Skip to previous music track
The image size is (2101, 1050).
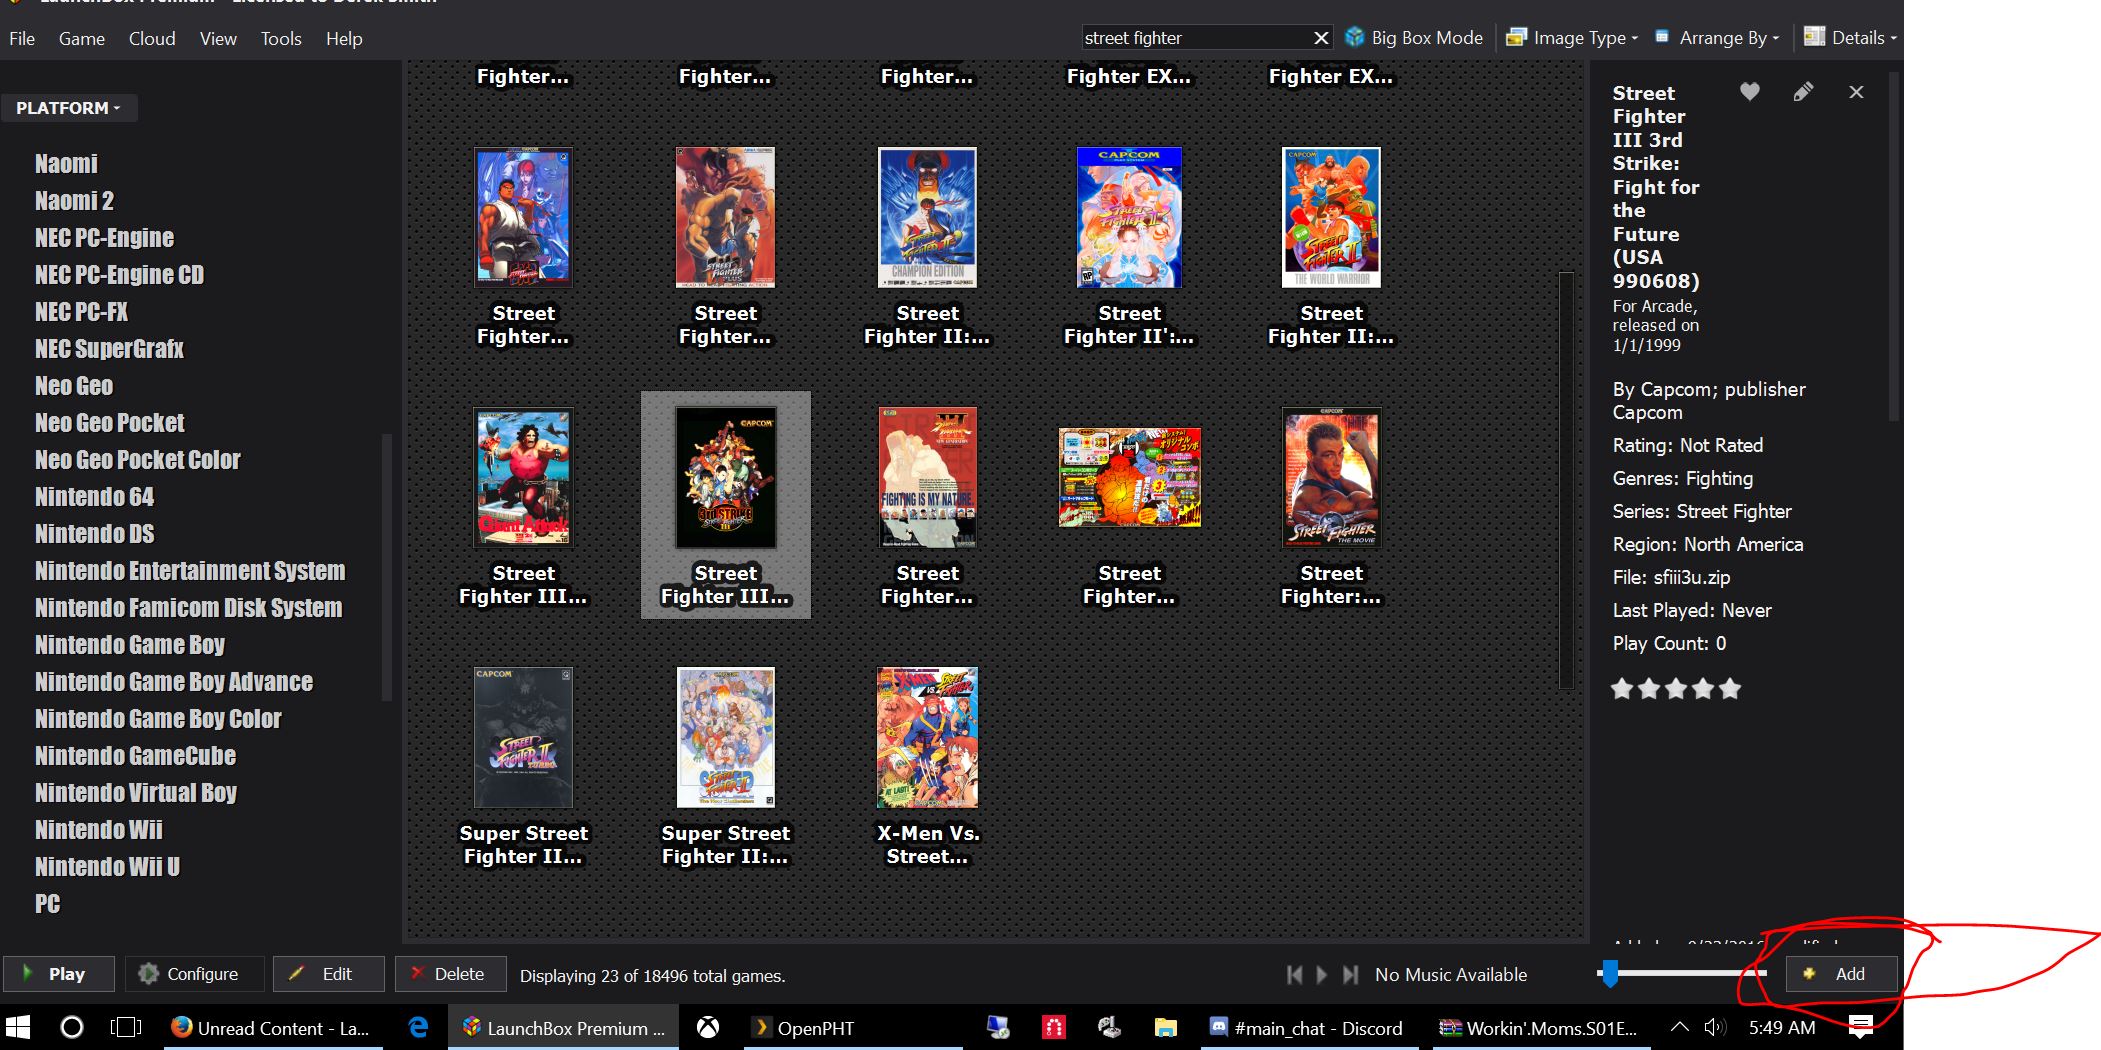tap(1295, 974)
